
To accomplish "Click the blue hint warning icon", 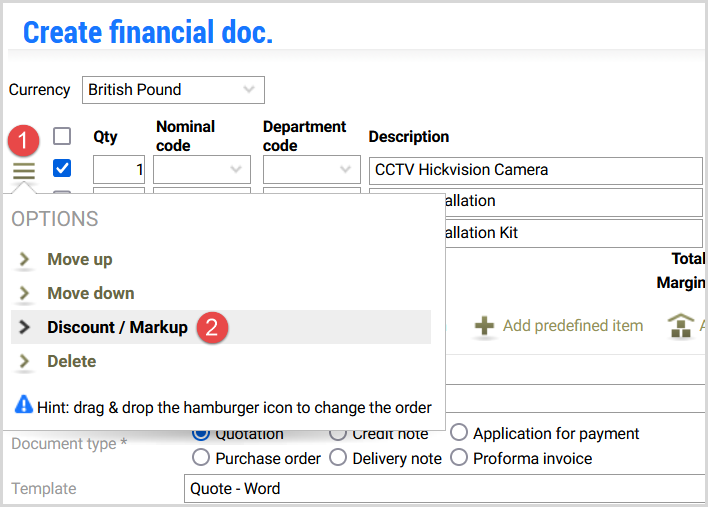I will point(23,406).
